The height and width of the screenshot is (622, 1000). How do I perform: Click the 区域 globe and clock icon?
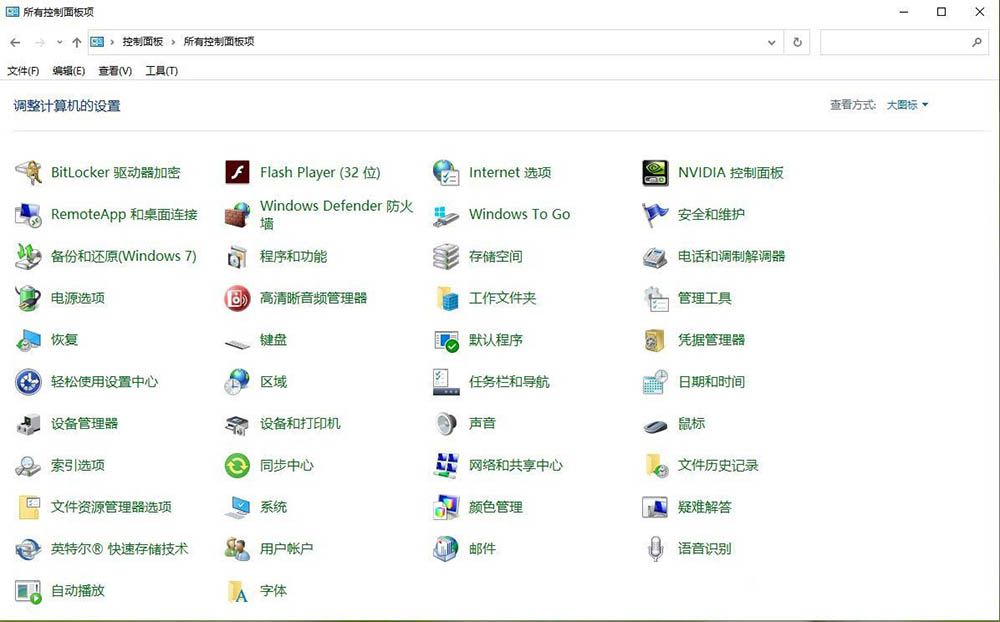click(237, 381)
